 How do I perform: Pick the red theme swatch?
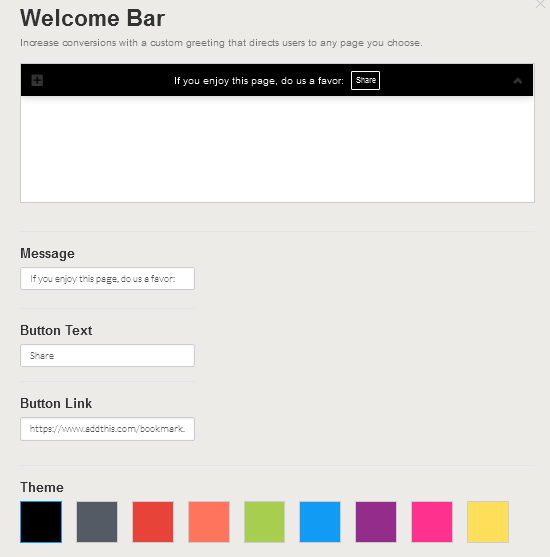coord(153,522)
